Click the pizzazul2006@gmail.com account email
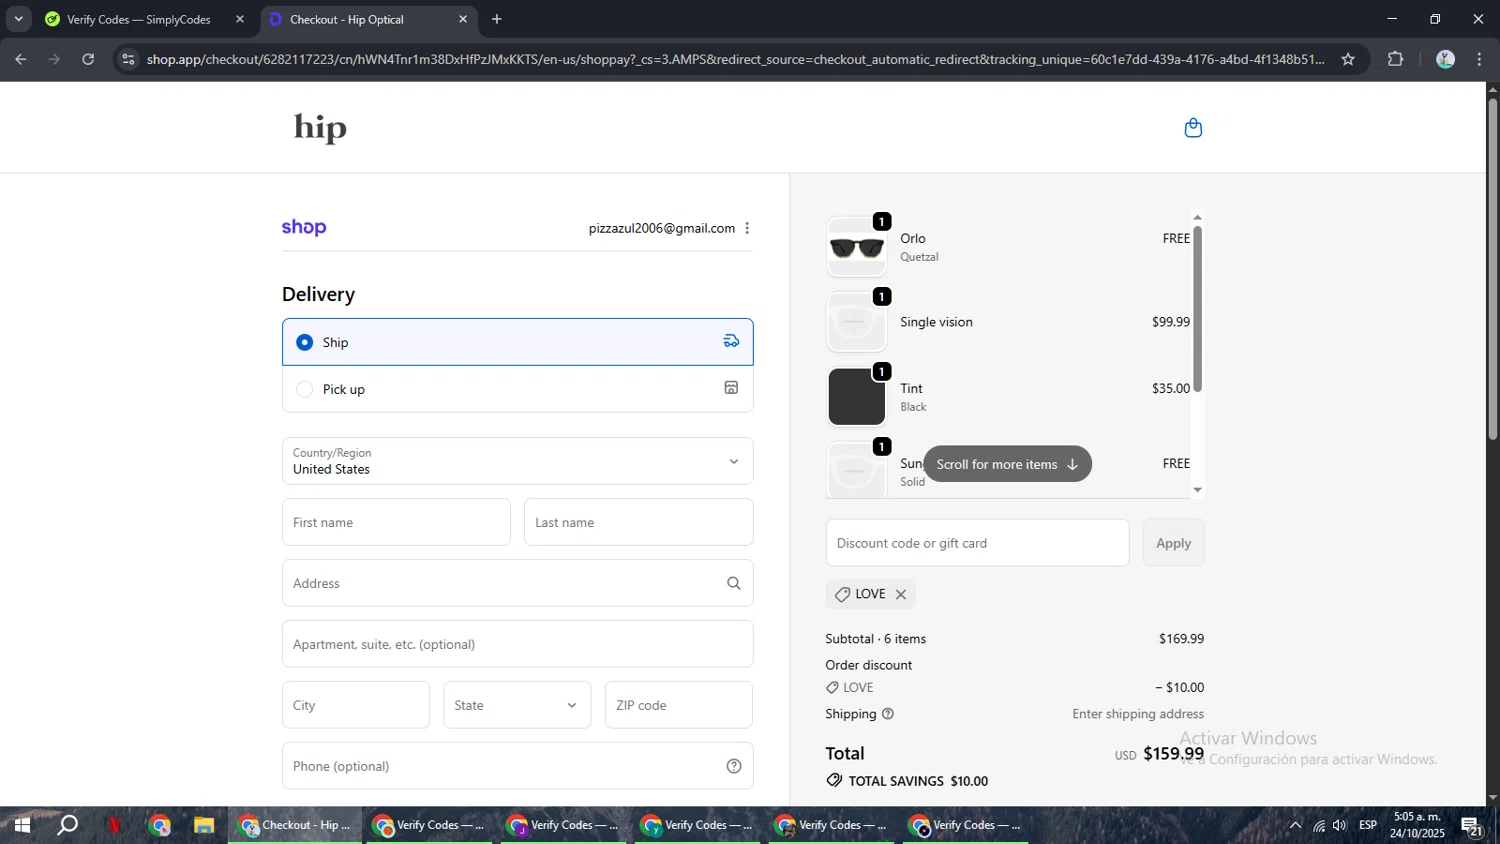This screenshot has width=1500, height=844. [x=662, y=228]
